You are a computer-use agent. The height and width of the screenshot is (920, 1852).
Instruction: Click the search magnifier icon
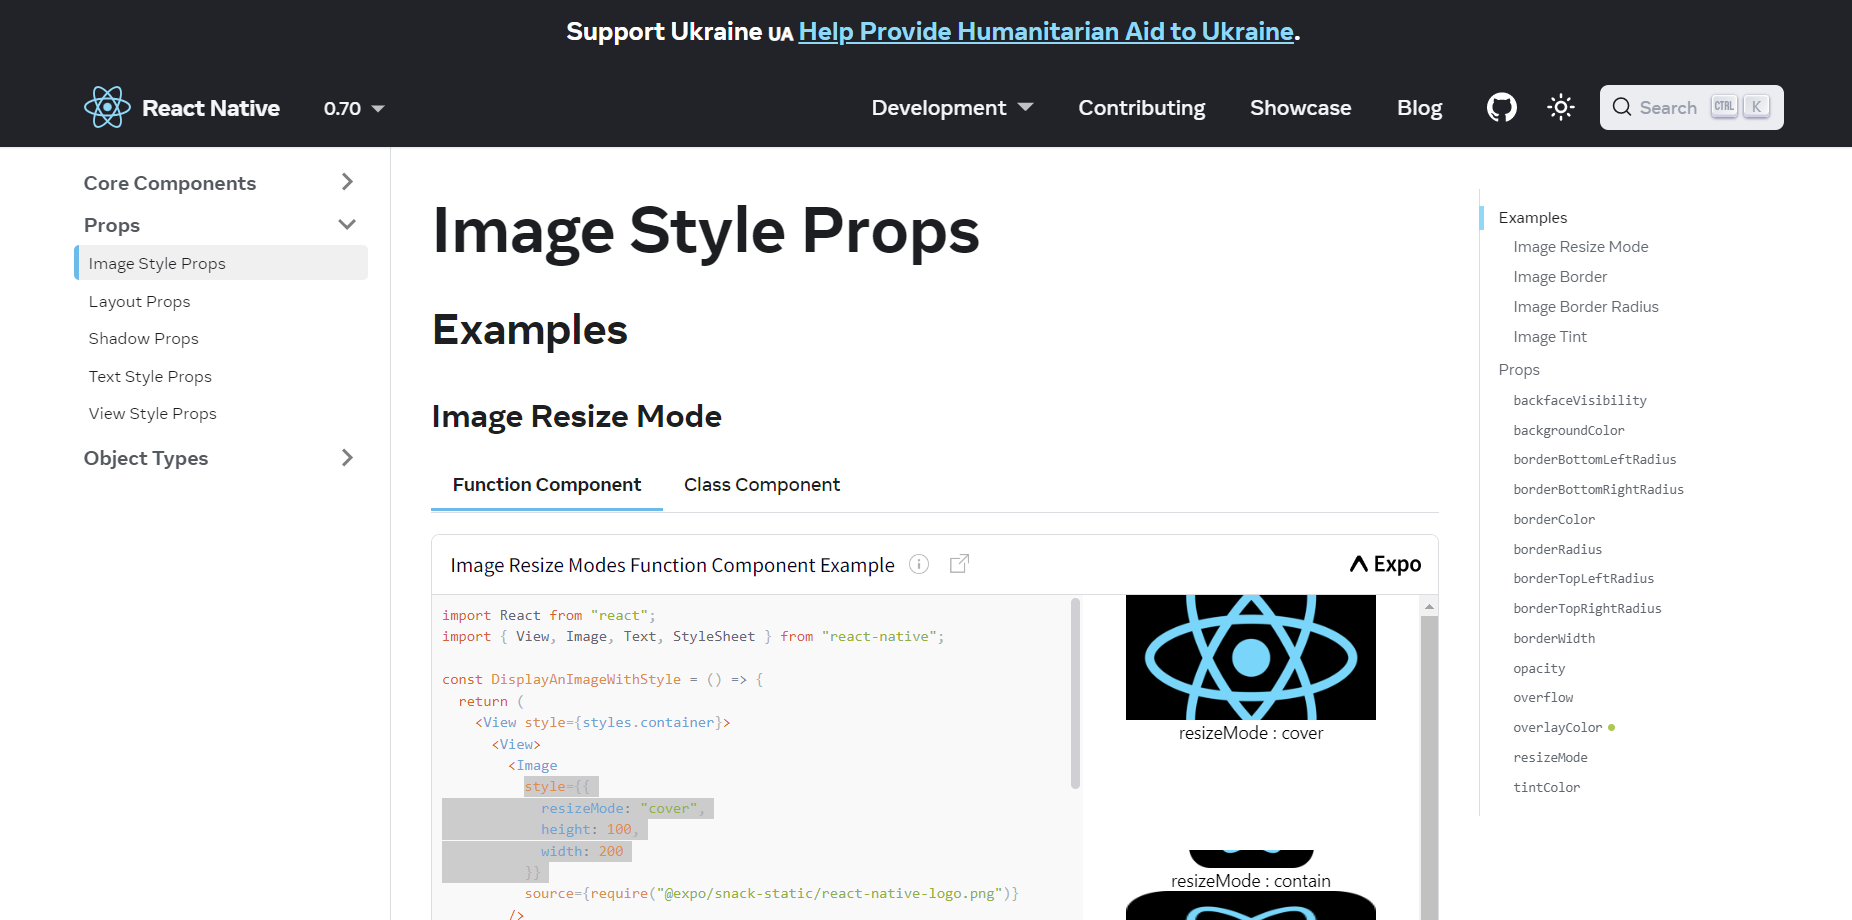1622,107
